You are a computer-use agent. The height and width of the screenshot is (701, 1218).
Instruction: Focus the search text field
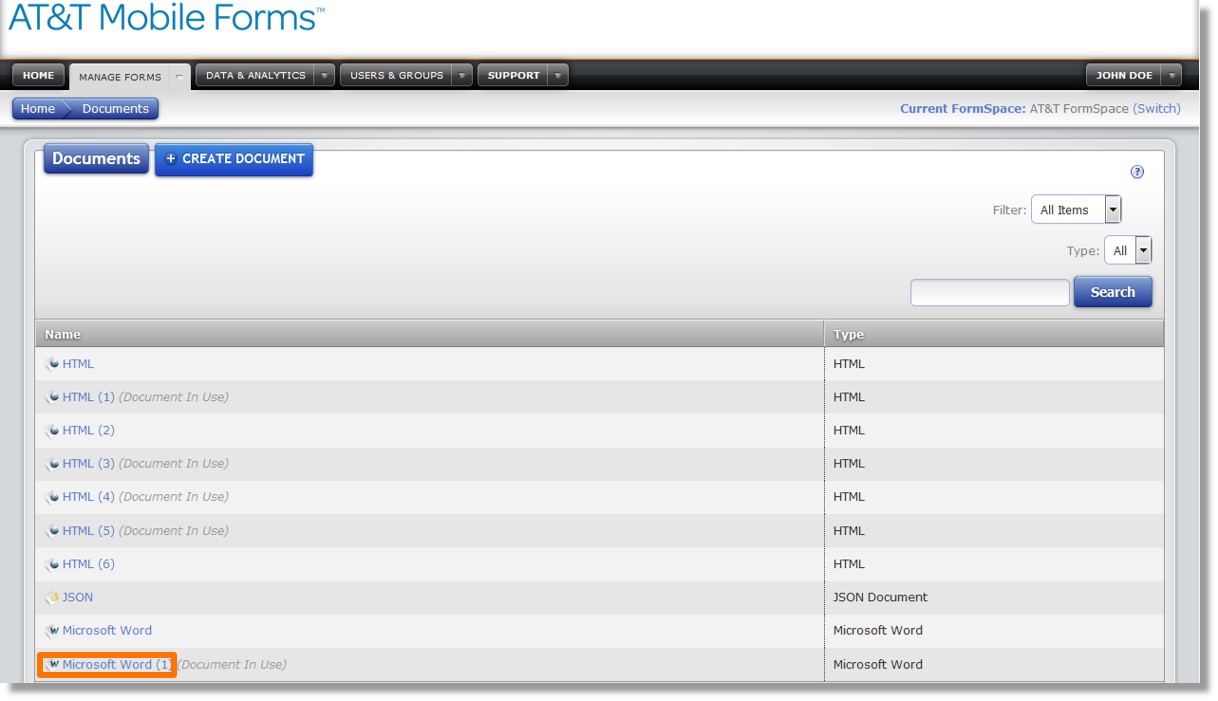[990, 292]
